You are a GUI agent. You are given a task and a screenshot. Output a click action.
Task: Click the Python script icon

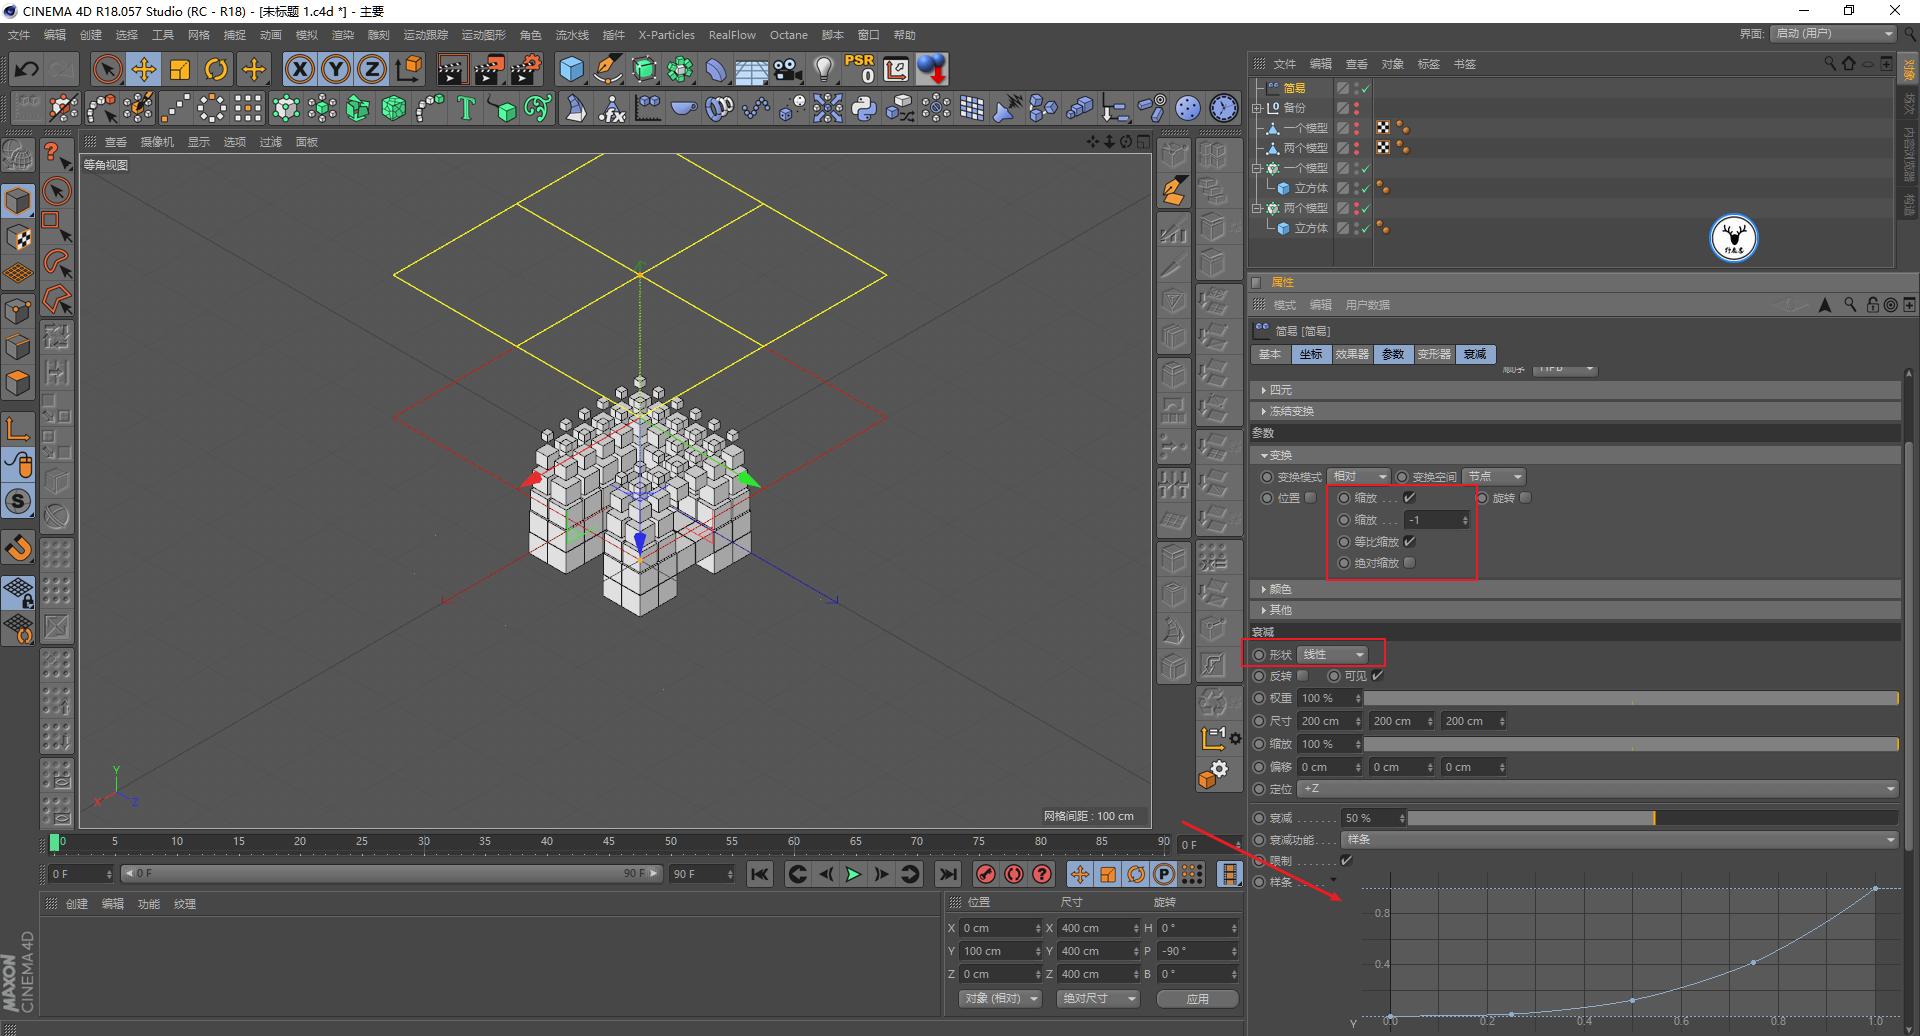[864, 108]
